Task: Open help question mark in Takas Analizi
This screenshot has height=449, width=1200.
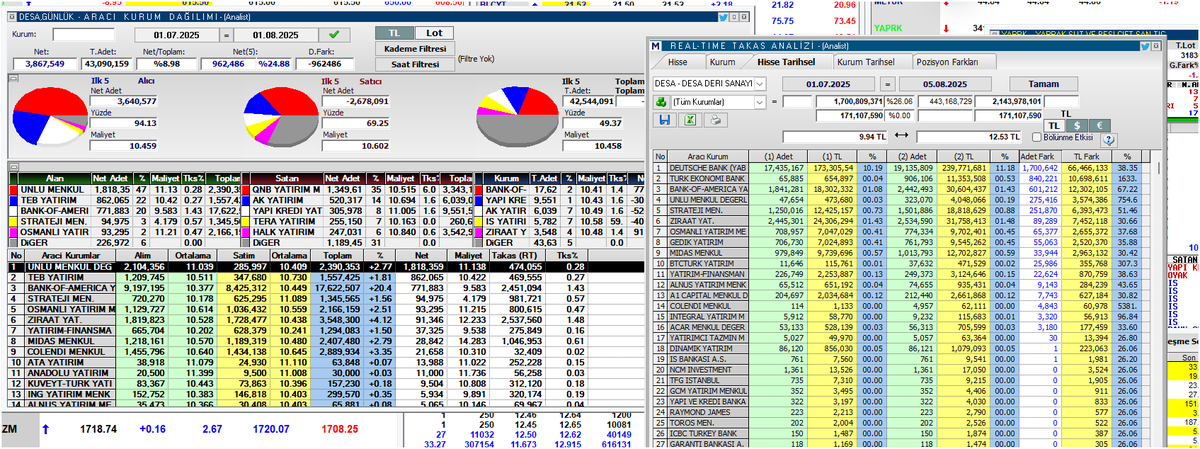Action: click(x=1109, y=139)
